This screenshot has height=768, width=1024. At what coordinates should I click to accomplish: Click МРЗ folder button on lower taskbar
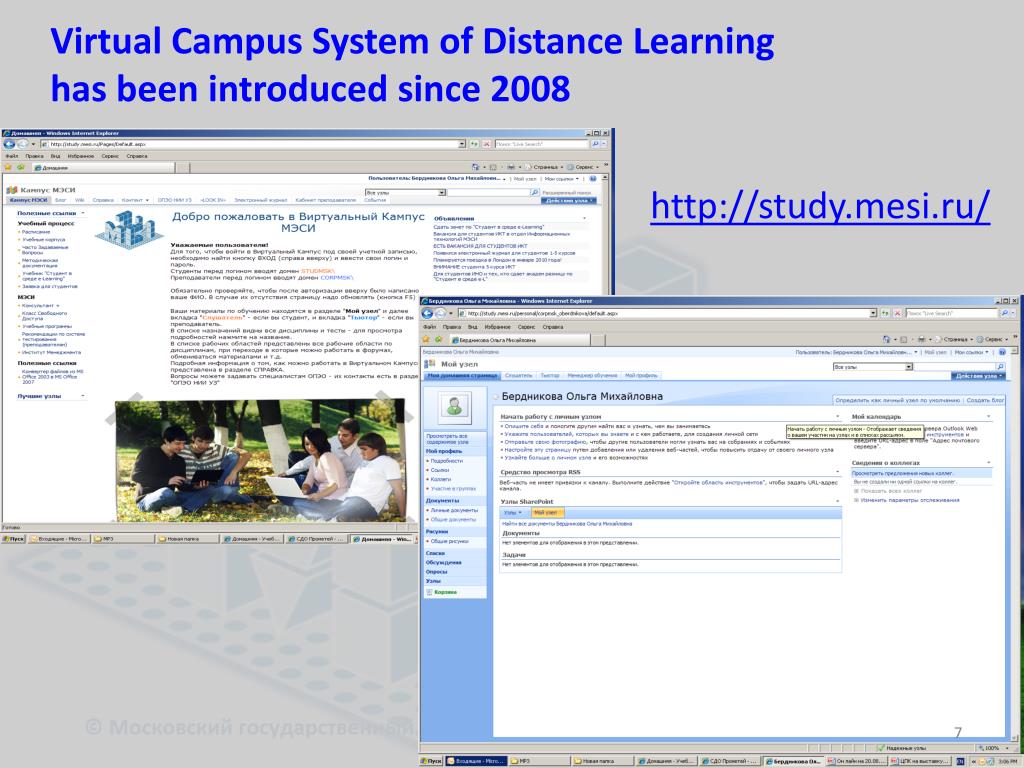pyautogui.click(x=539, y=761)
